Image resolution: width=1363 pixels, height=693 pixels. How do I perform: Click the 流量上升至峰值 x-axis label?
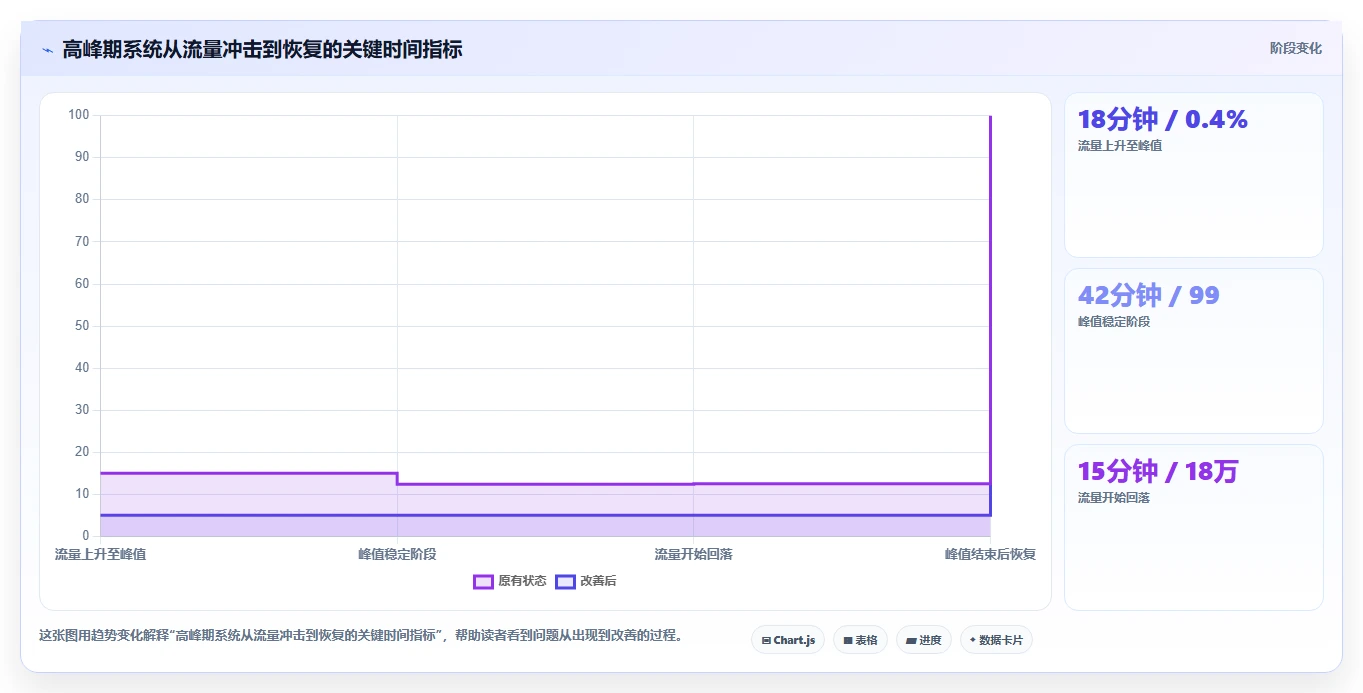[100, 554]
